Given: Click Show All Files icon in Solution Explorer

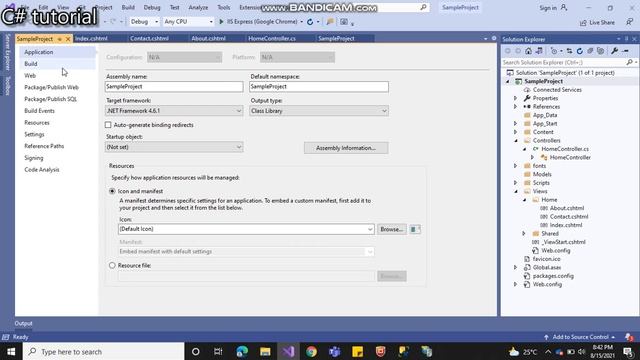Looking at the screenshot, I should [600, 51].
